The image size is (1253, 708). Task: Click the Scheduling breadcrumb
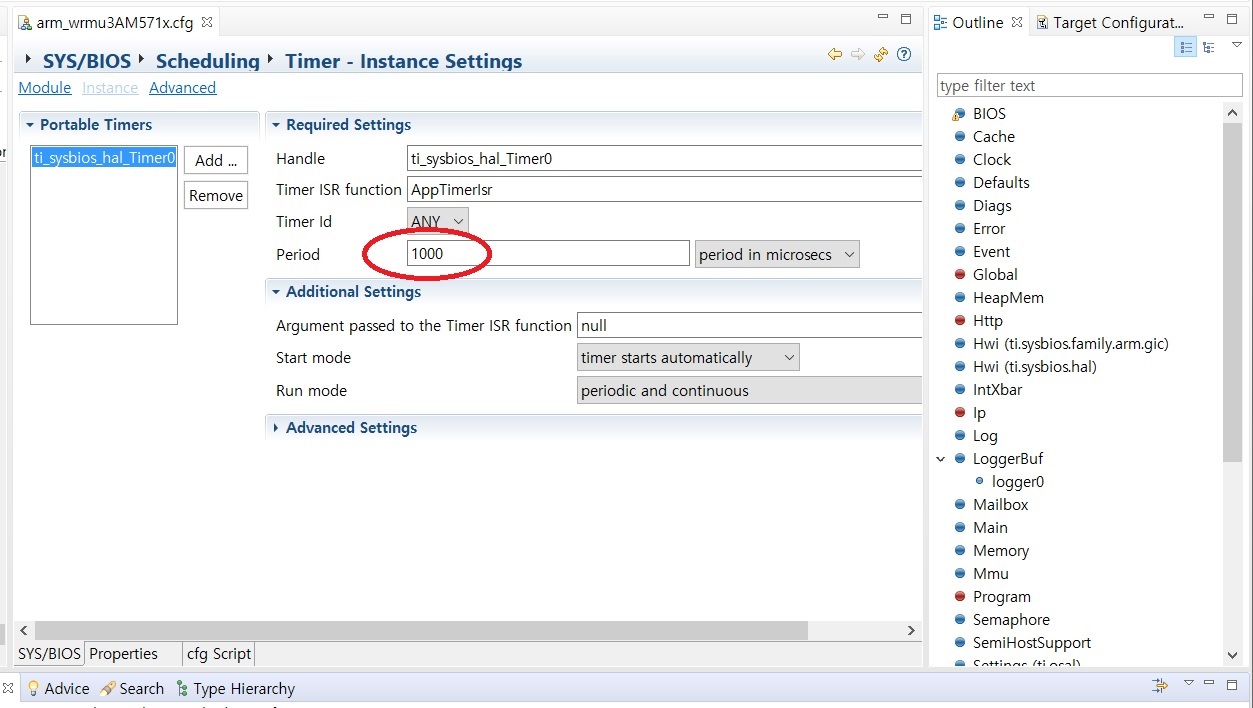[x=207, y=62]
